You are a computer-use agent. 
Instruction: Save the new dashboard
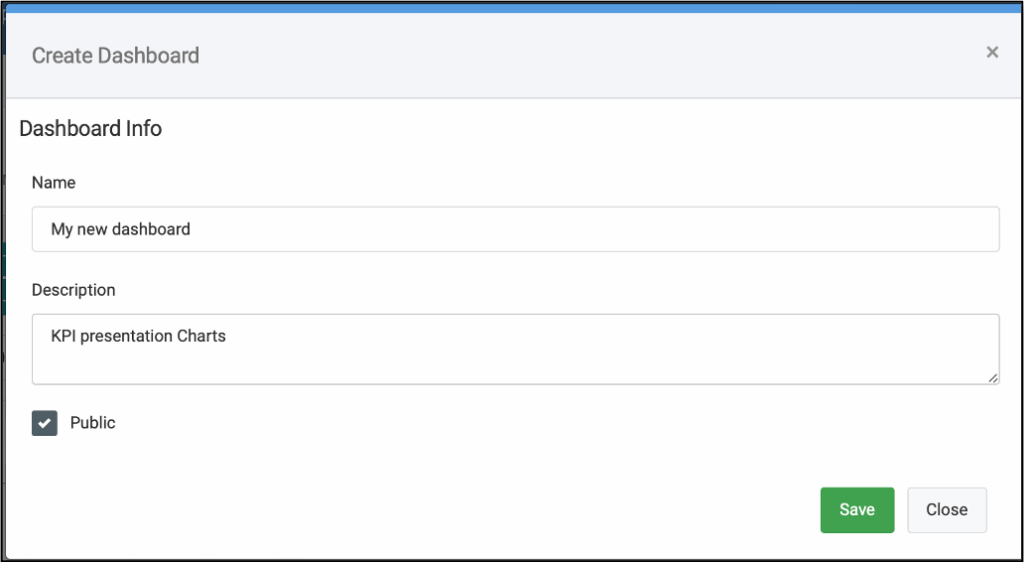[857, 510]
